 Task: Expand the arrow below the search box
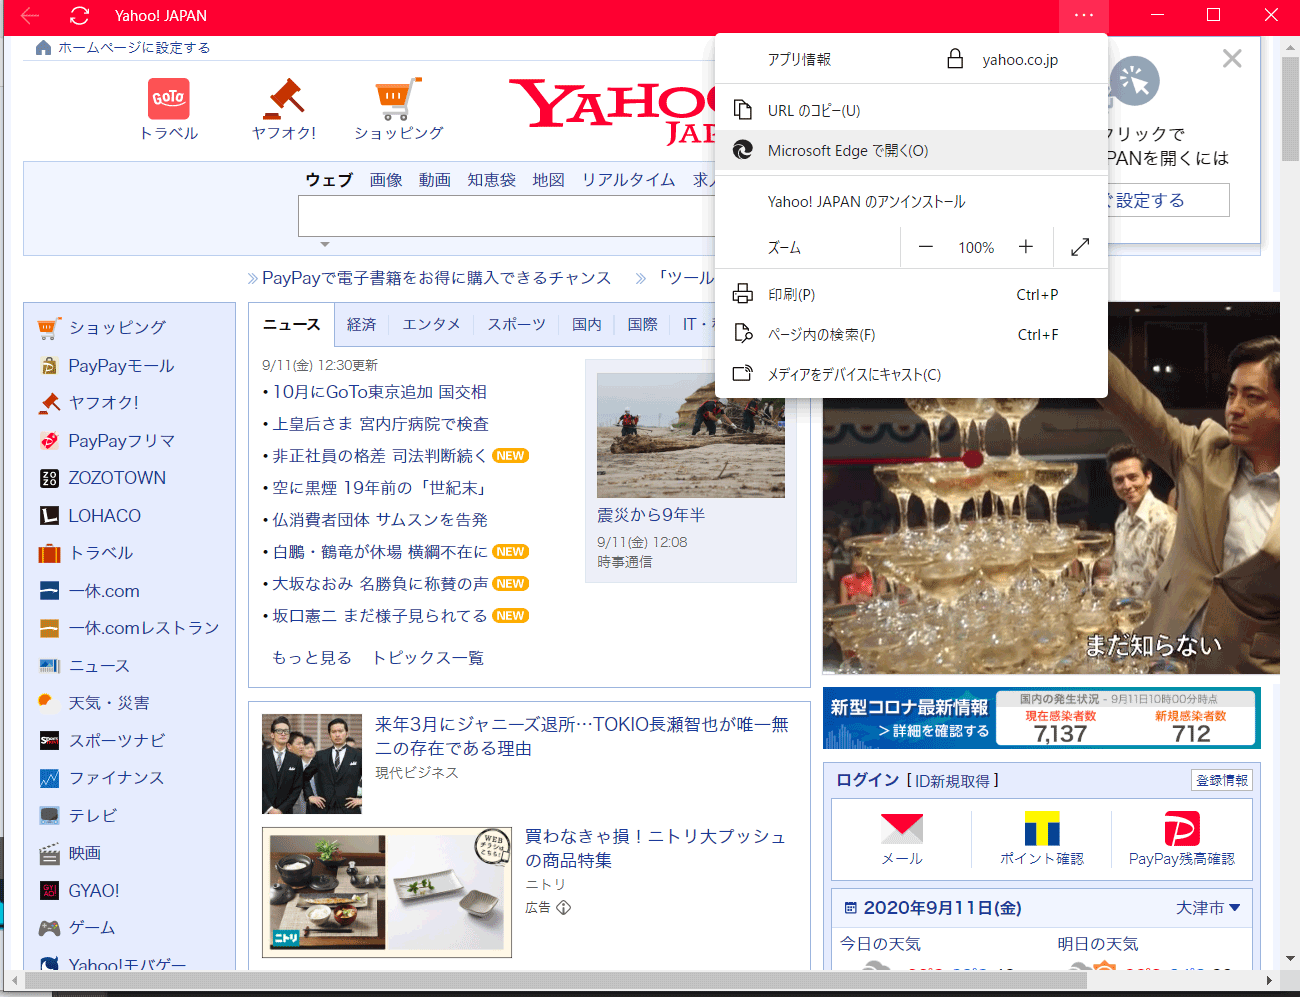click(324, 244)
